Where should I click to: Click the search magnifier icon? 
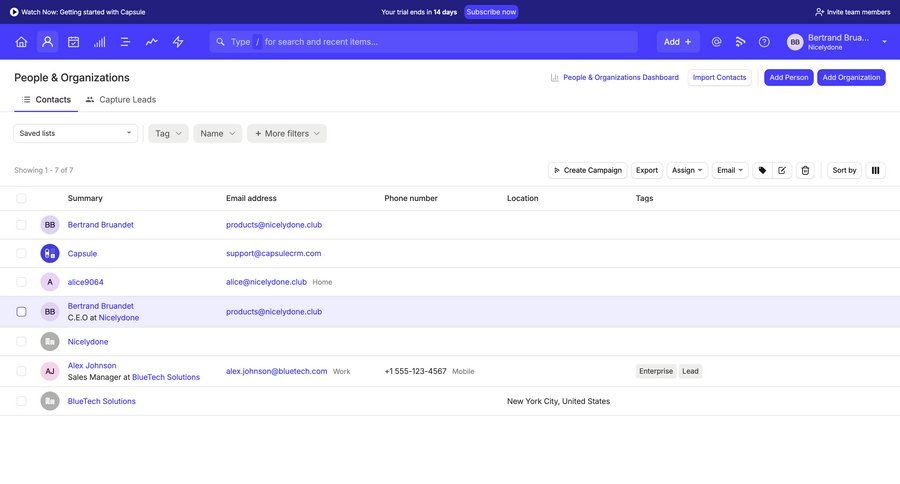pos(220,42)
